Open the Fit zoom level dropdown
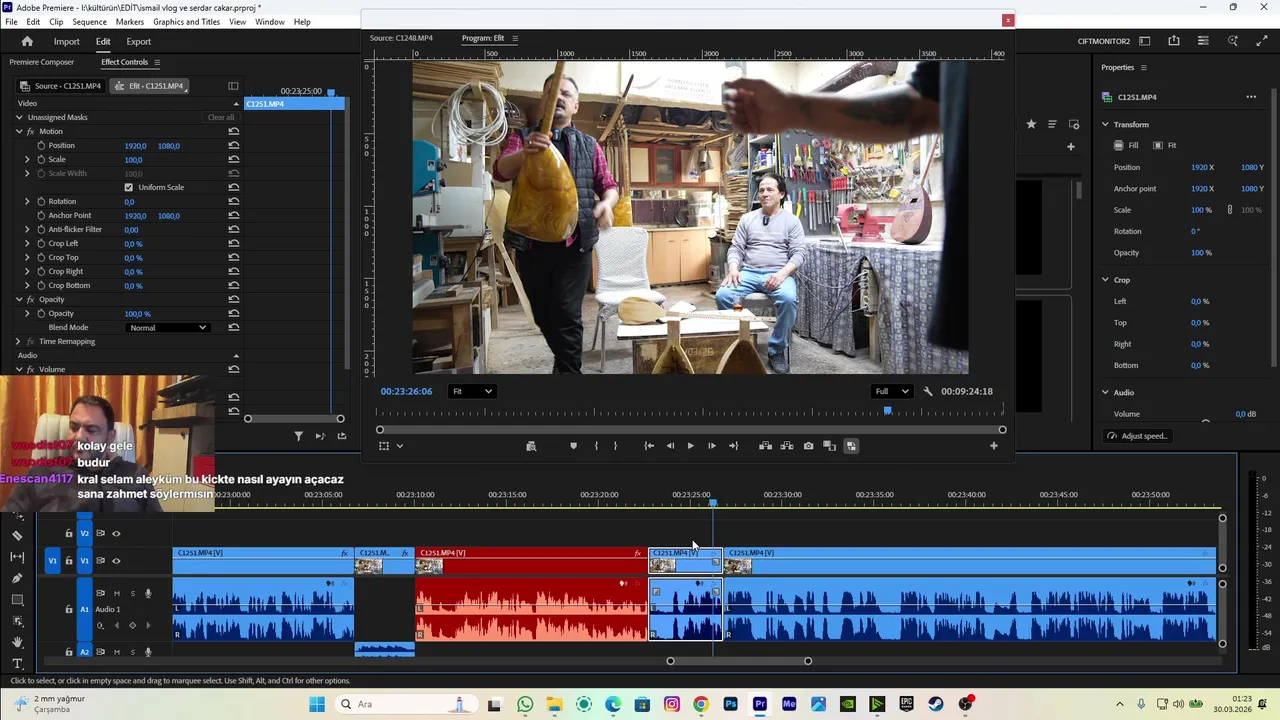The image size is (1280, 720). pos(472,391)
